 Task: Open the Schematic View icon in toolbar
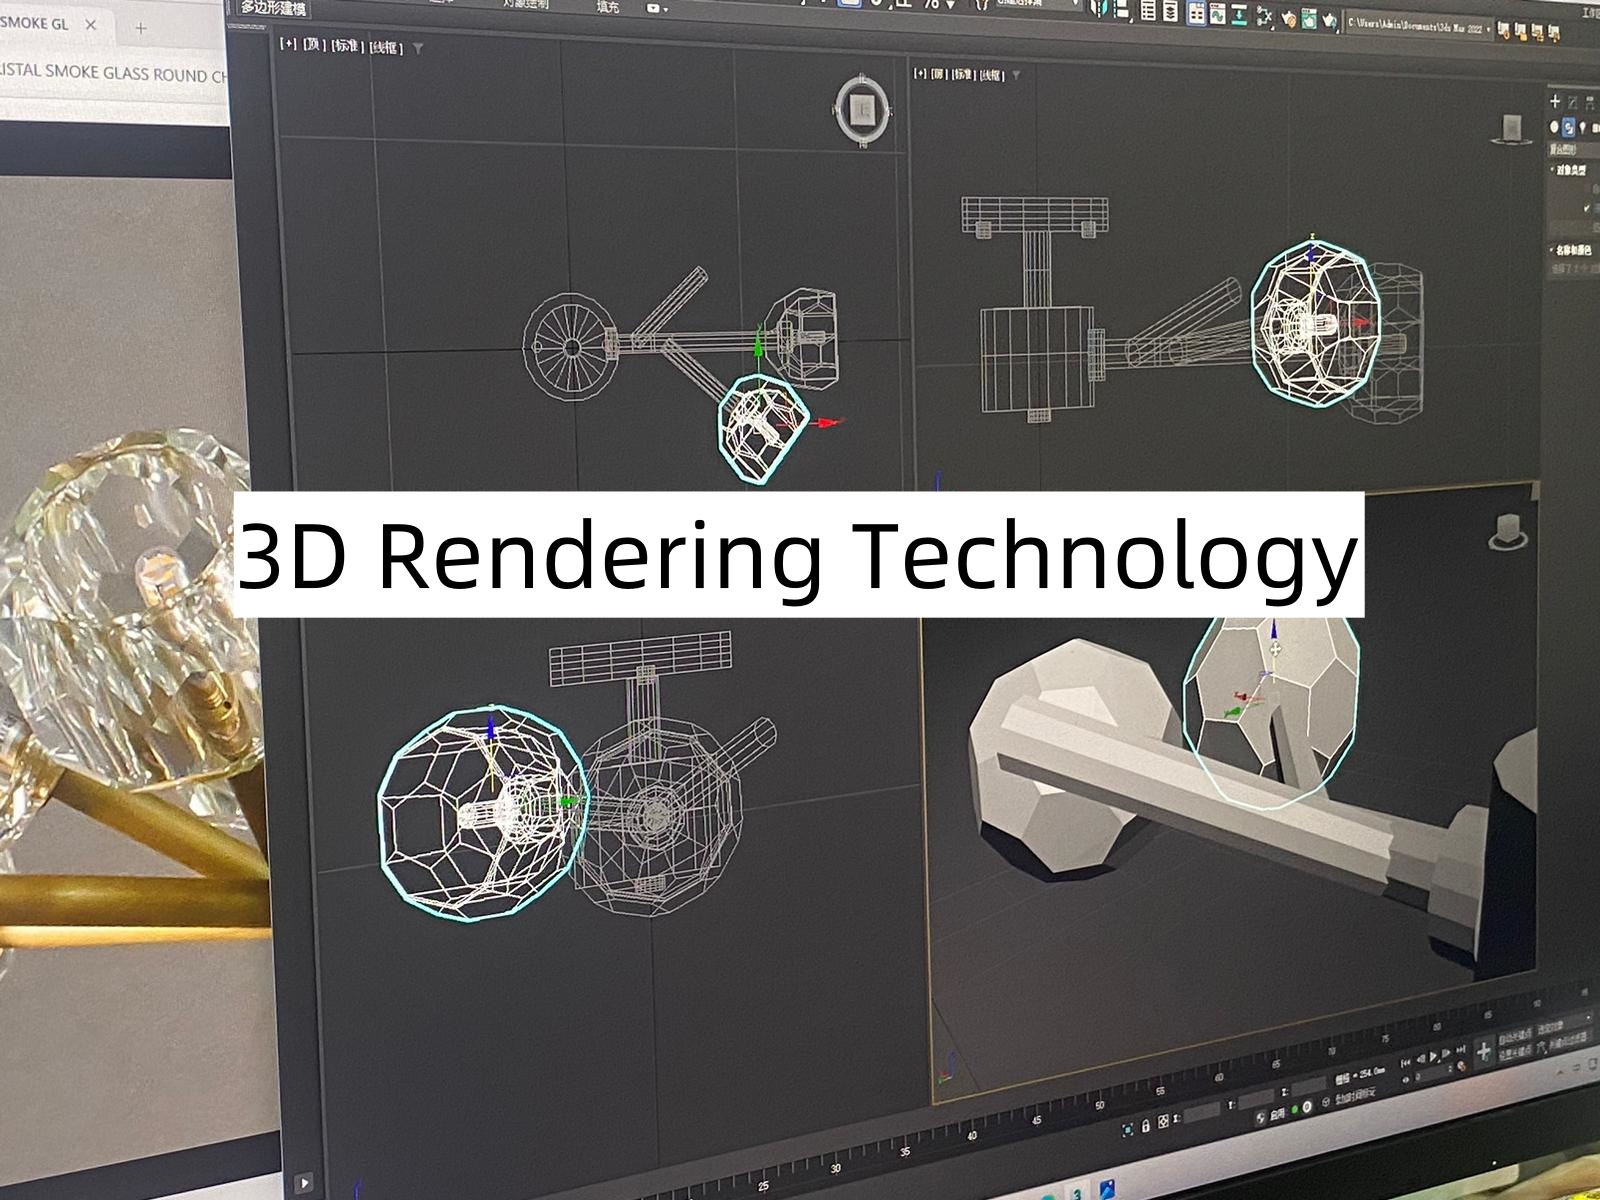pyautogui.click(x=1240, y=14)
